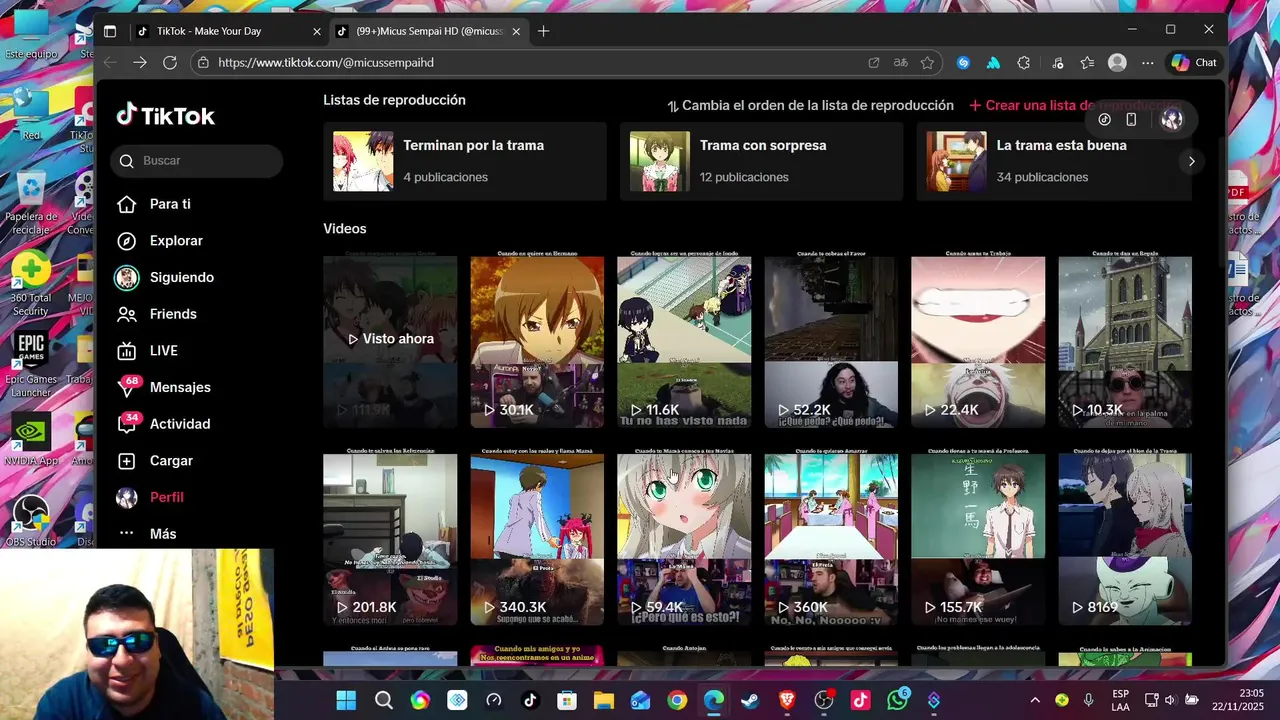Image resolution: width=1280 pixels, height=720 pixels.
Task: Select the Micus Sempai HD tab
Action: (429, 31)
